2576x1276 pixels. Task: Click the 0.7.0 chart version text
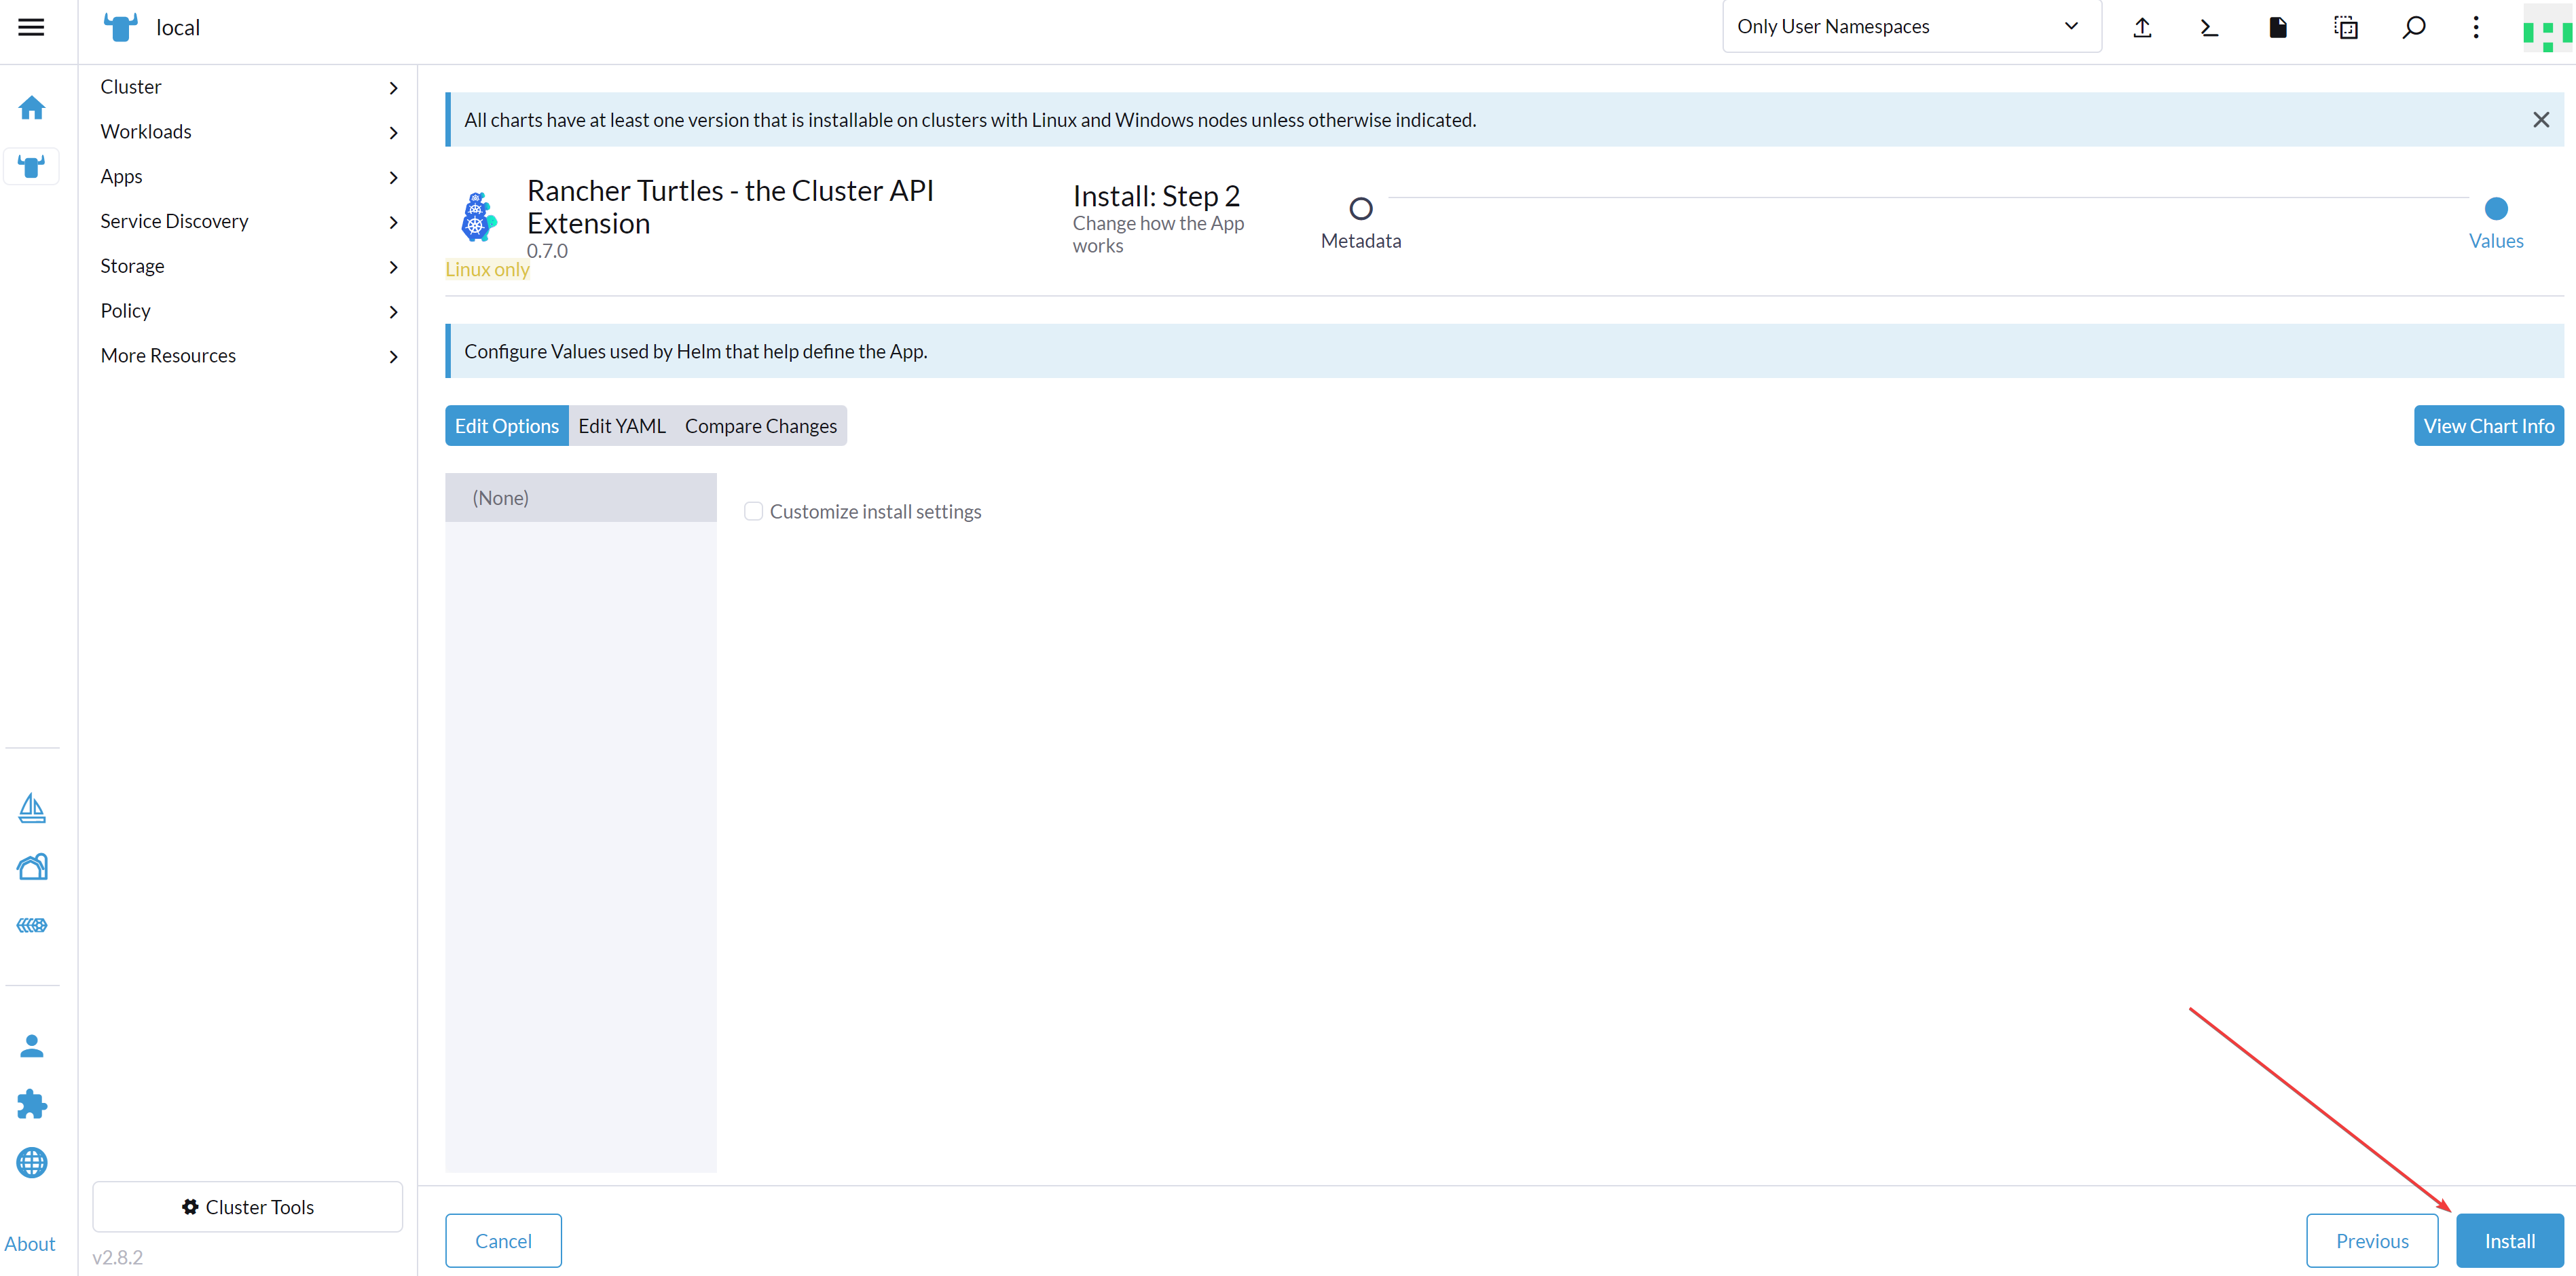point(547,251)
